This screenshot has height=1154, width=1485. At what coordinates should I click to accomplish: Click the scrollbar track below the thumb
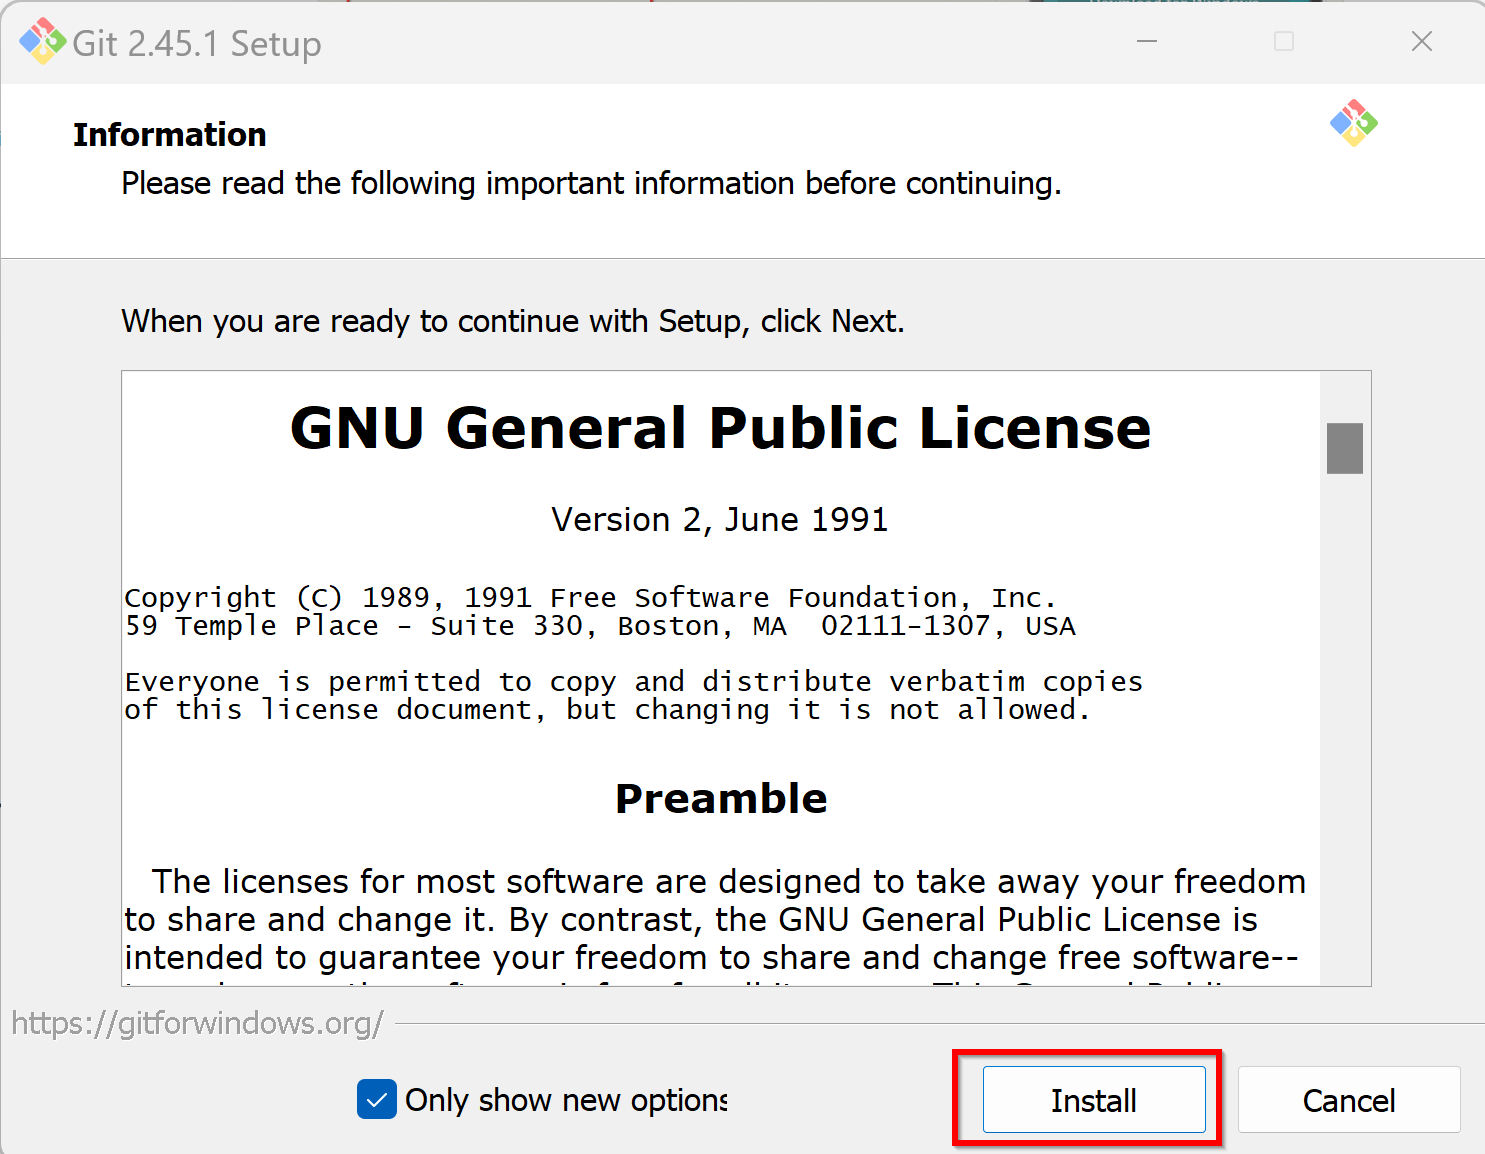click(1345, 730)
